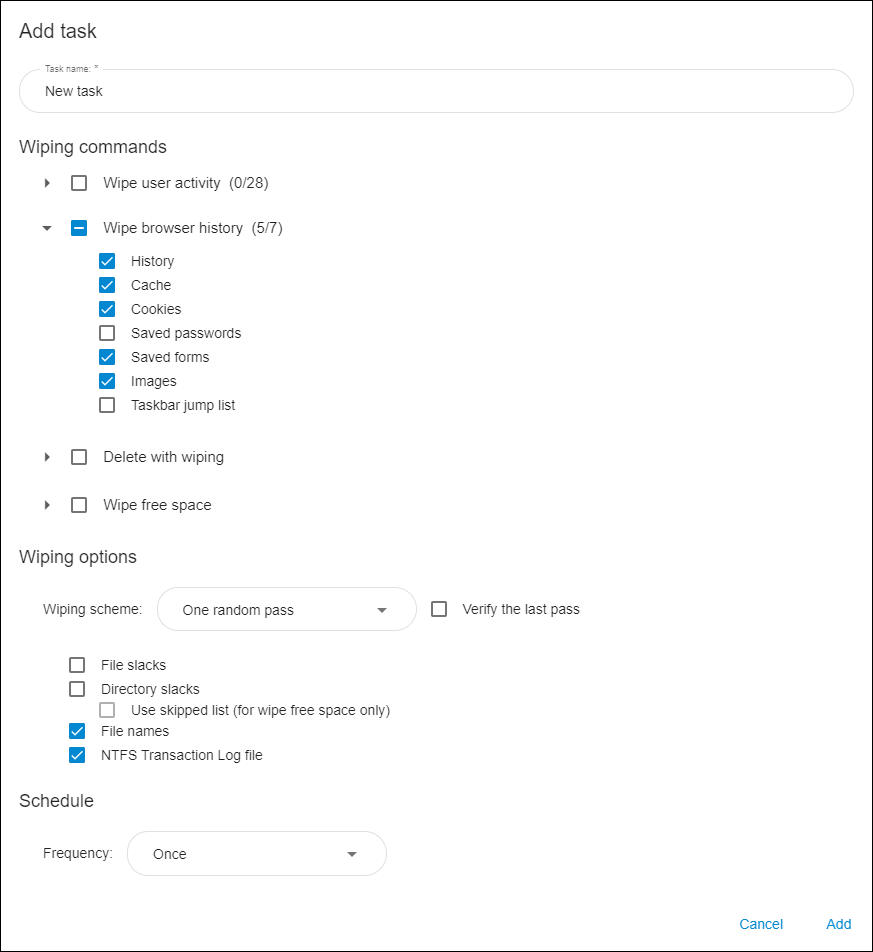873x952 pixels.
Task: Open the Frequency dropdown
Action: click(x=257, y=854)
